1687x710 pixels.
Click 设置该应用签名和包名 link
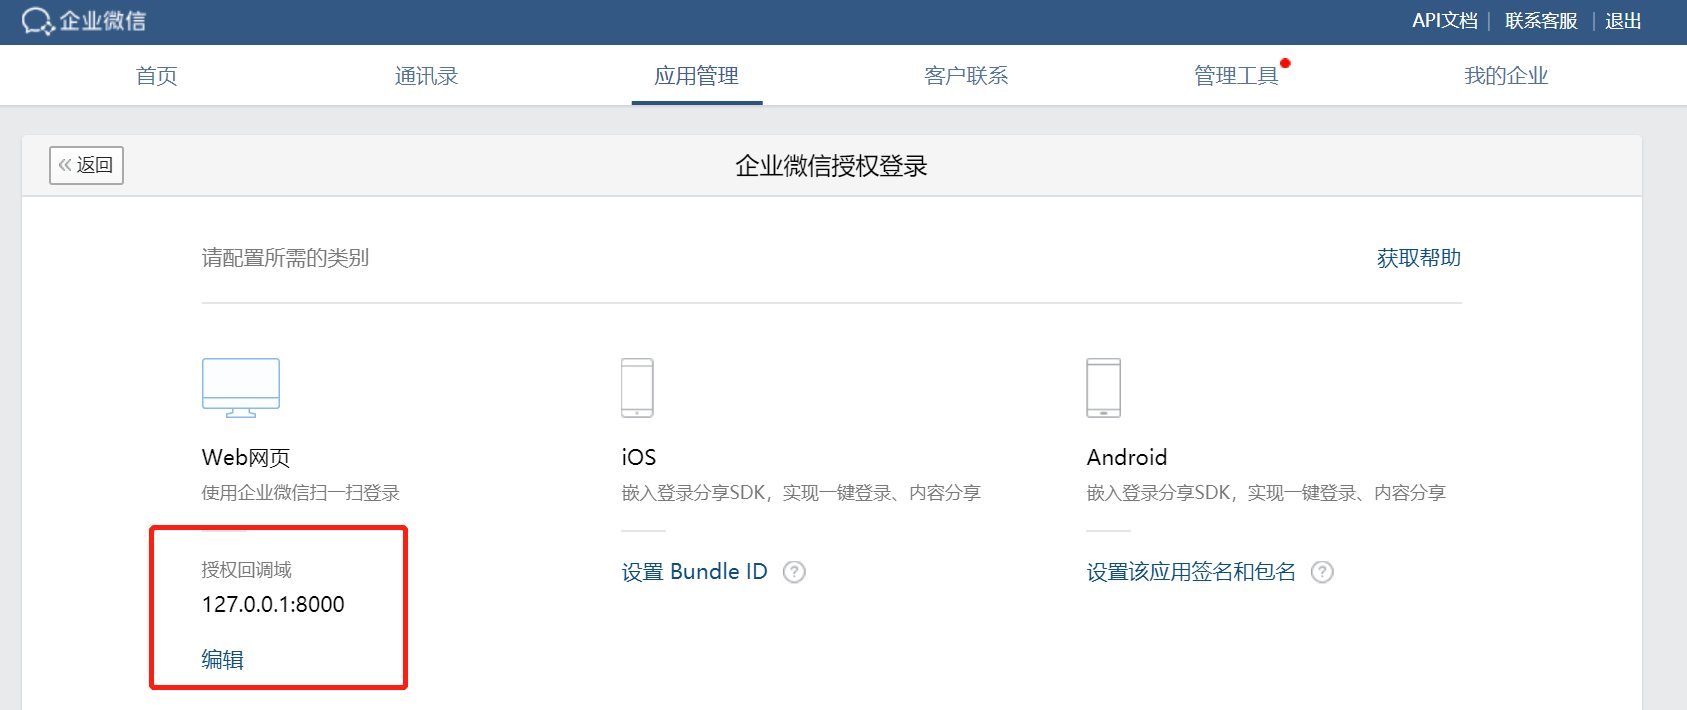click(x=1191, y=572)
